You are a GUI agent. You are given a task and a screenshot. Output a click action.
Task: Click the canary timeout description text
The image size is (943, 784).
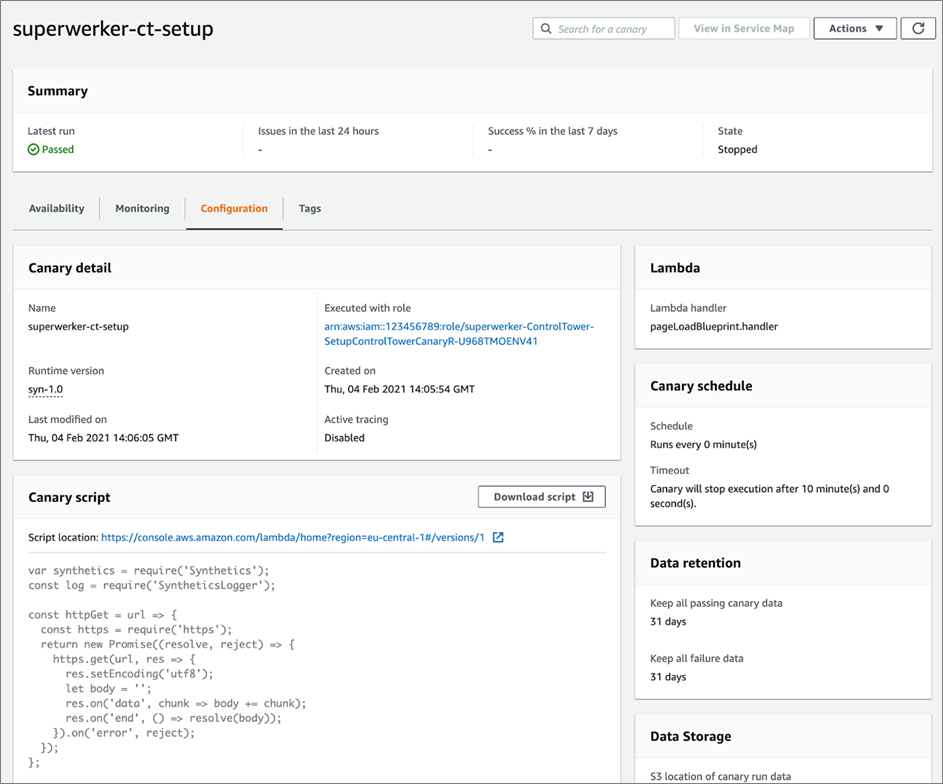770,496
